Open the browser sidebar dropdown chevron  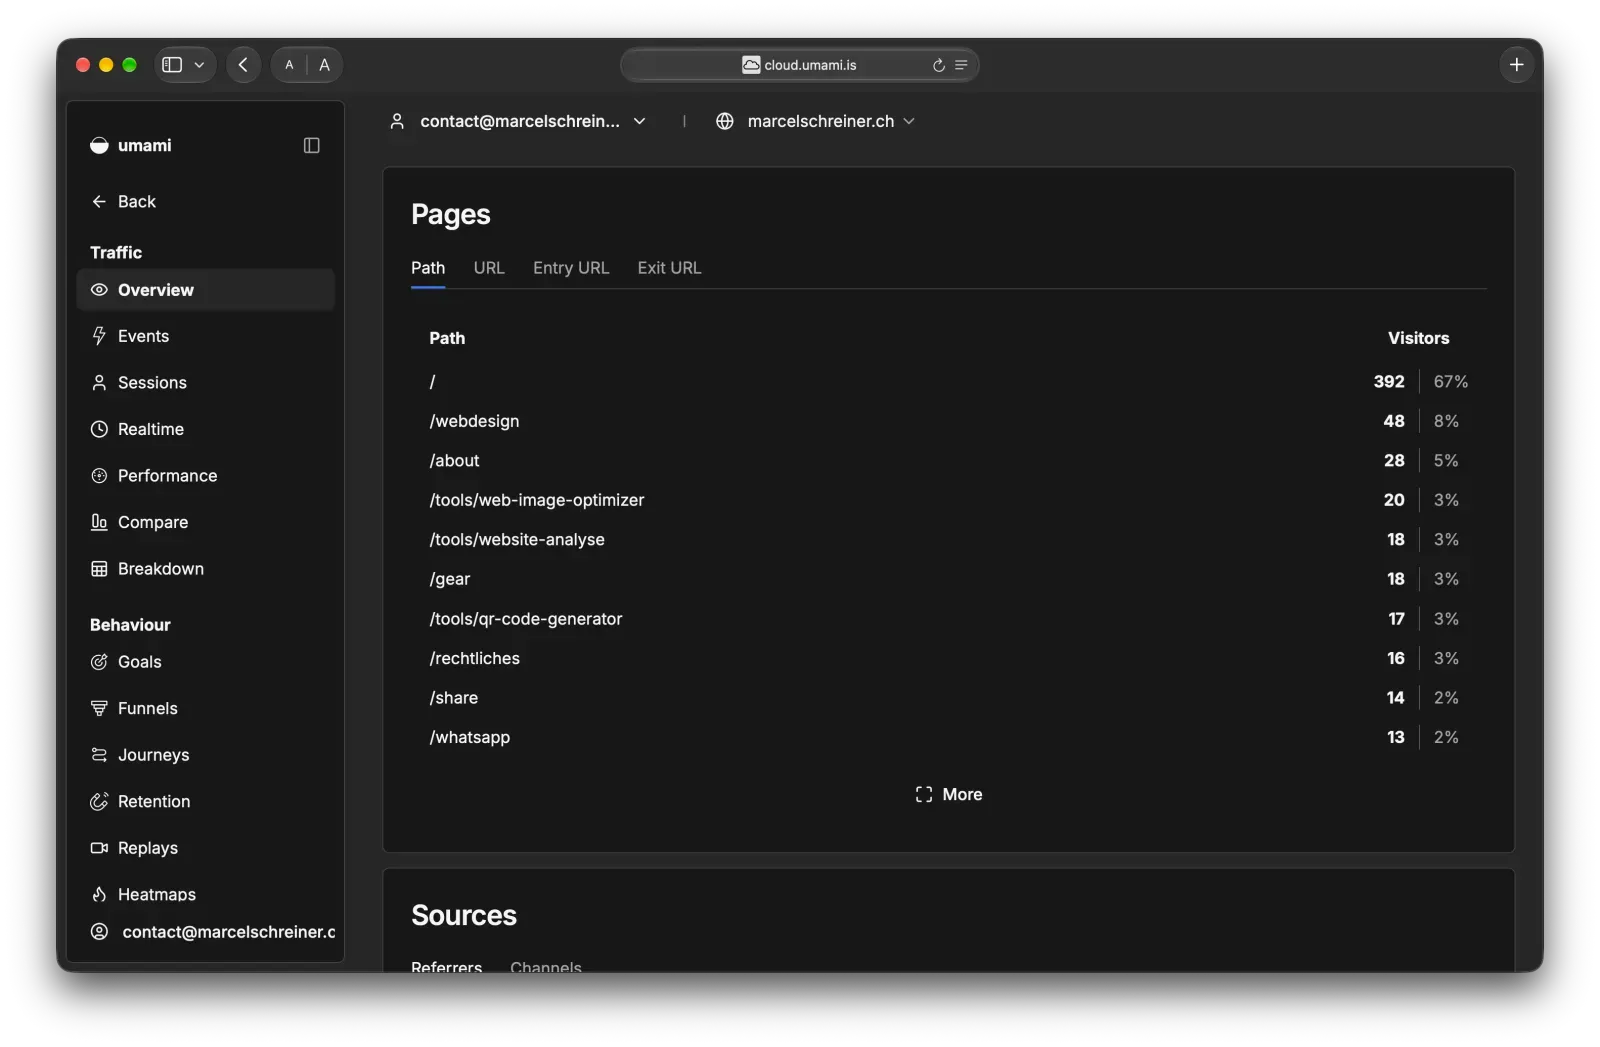199,65
